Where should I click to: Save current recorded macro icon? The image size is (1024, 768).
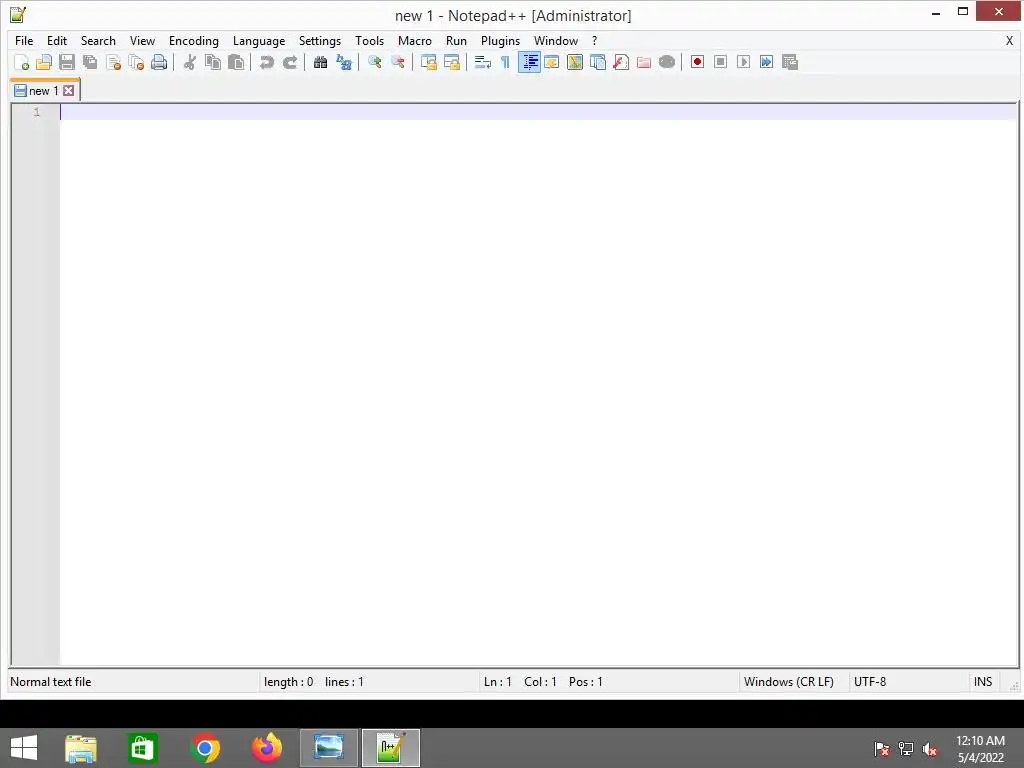pos(790,62)
